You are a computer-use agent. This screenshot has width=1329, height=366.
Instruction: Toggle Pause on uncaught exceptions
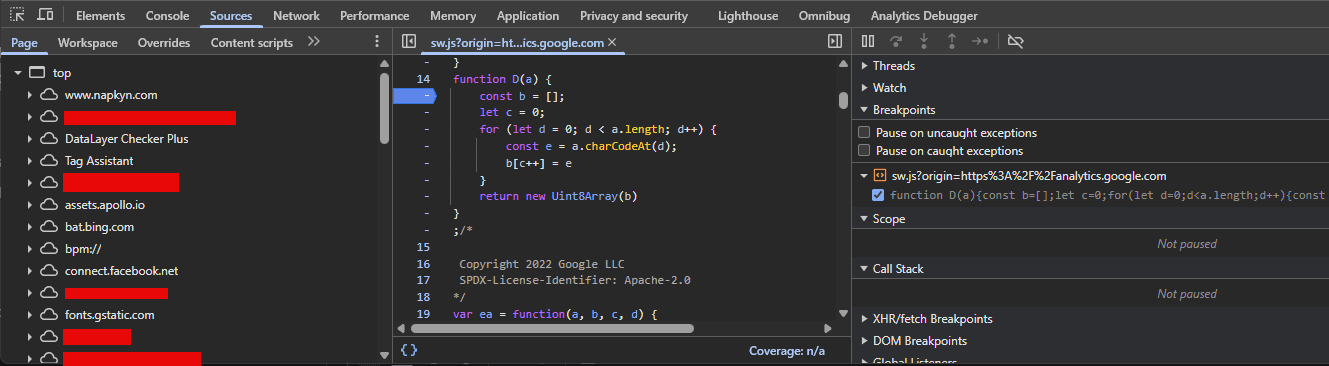[865, 132]
